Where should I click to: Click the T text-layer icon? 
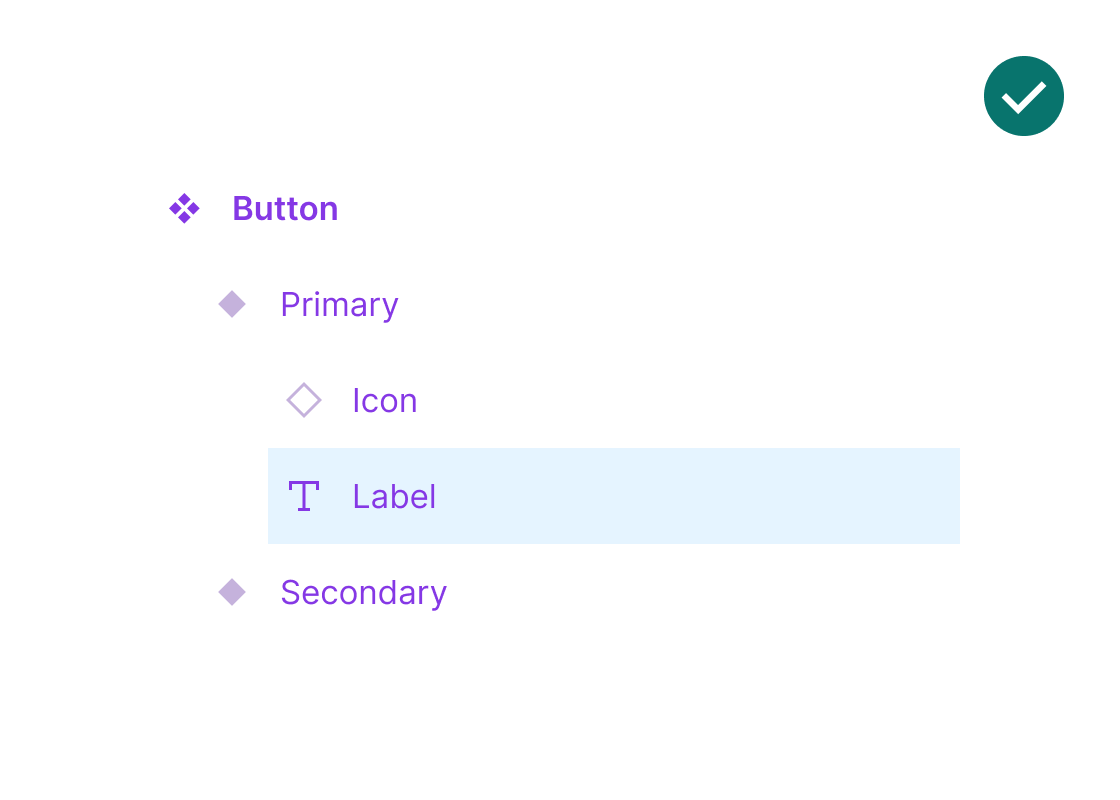coord(304,496)
